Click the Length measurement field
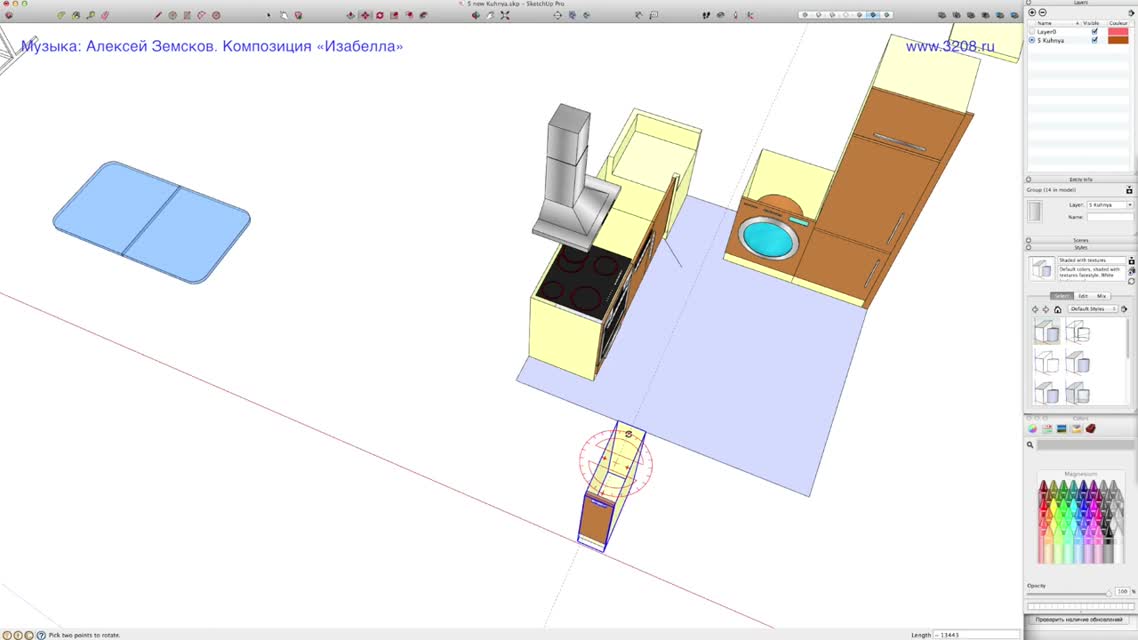This screenshot has width=1138, height=640. click(x=976, y=635)
